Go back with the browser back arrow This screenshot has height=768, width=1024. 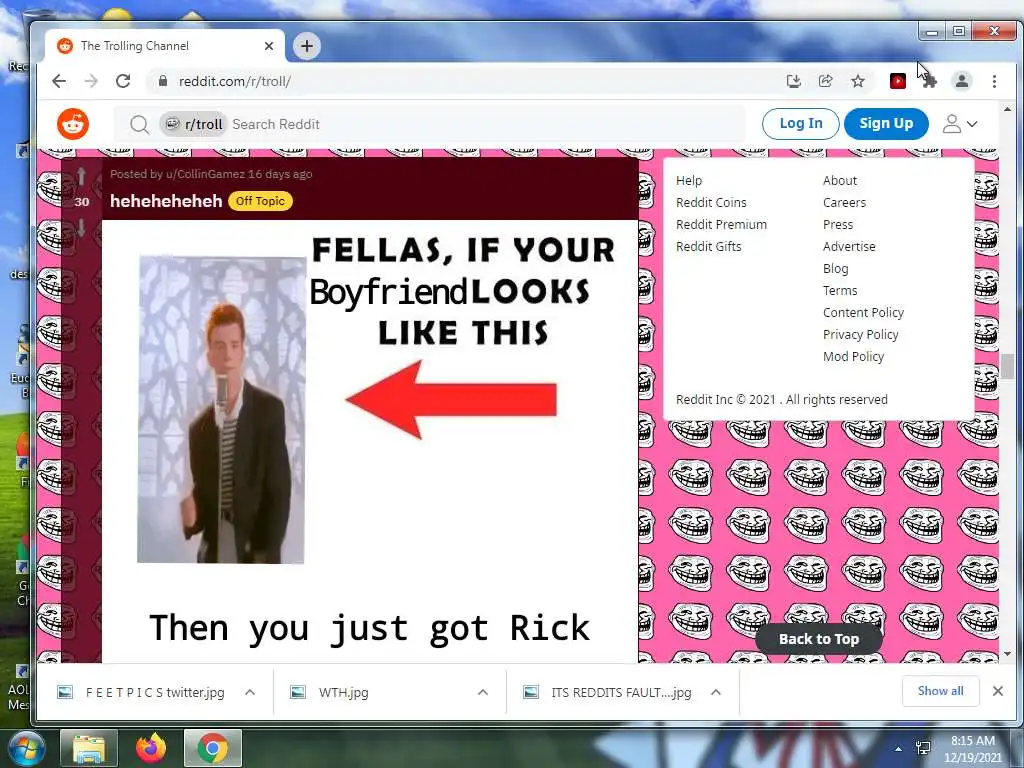click(x=59, y=81)
